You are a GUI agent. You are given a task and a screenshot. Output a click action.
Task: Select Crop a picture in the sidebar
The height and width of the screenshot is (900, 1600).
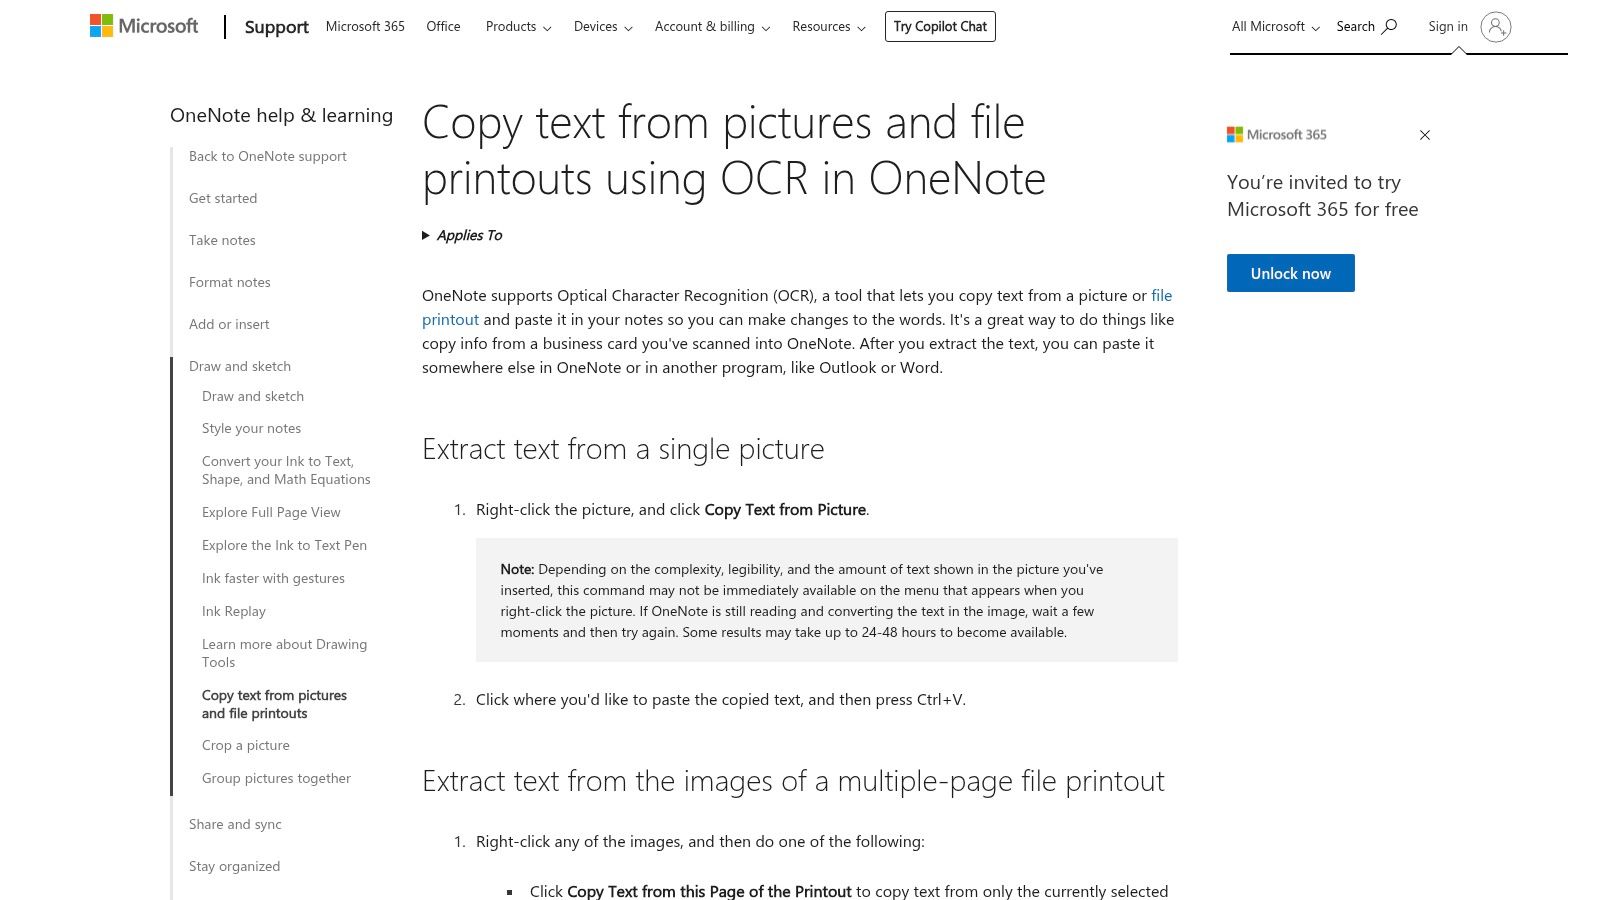[x=245, y=744]
